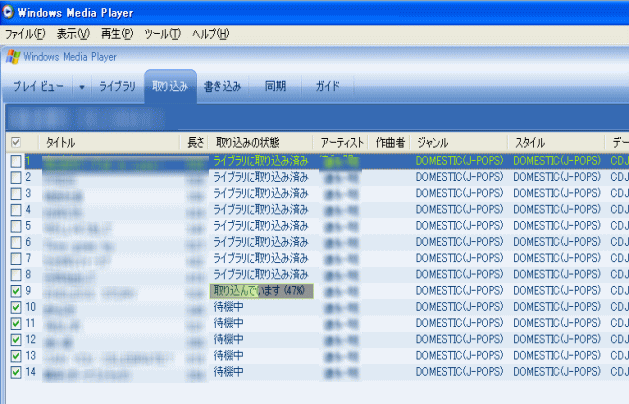Click track 14 style DOMESTIC(J-POPS) cell
Viewport: 629px width, 404px height.
[557, 372]
